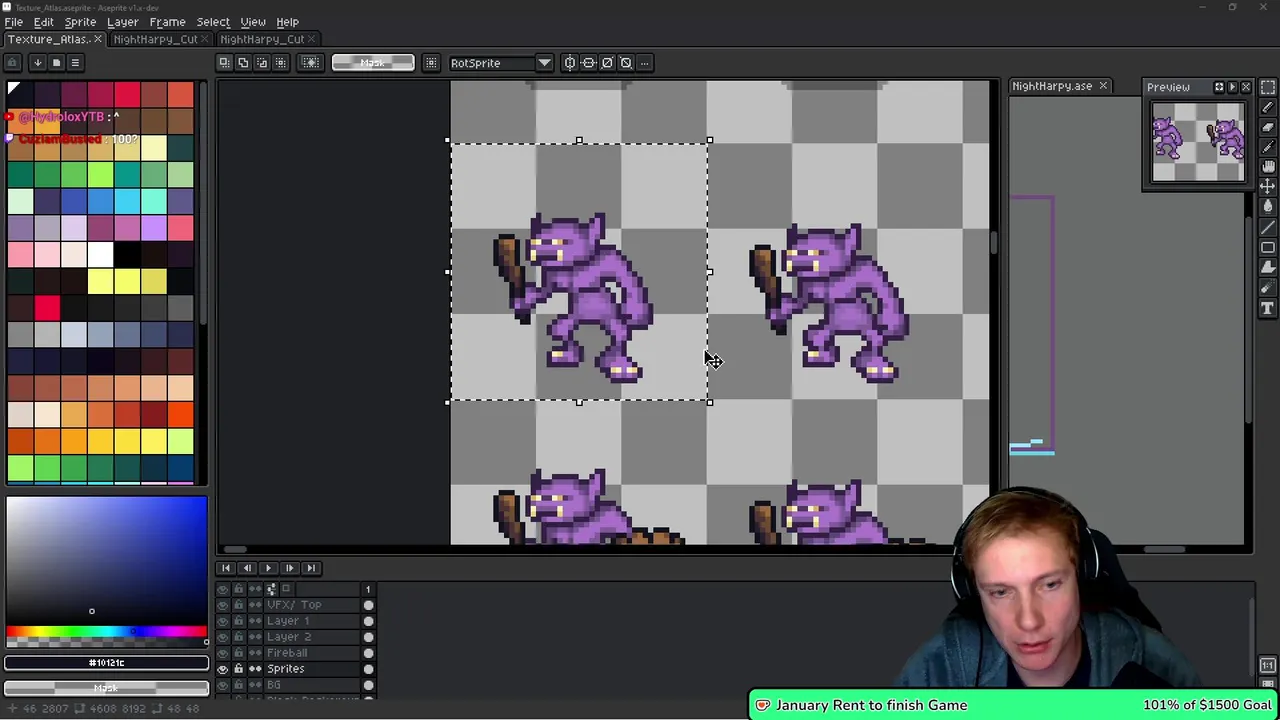Select the Eyedropper tool
The width and height of the screenshot is (1280, 720).
pos(1268,147)
